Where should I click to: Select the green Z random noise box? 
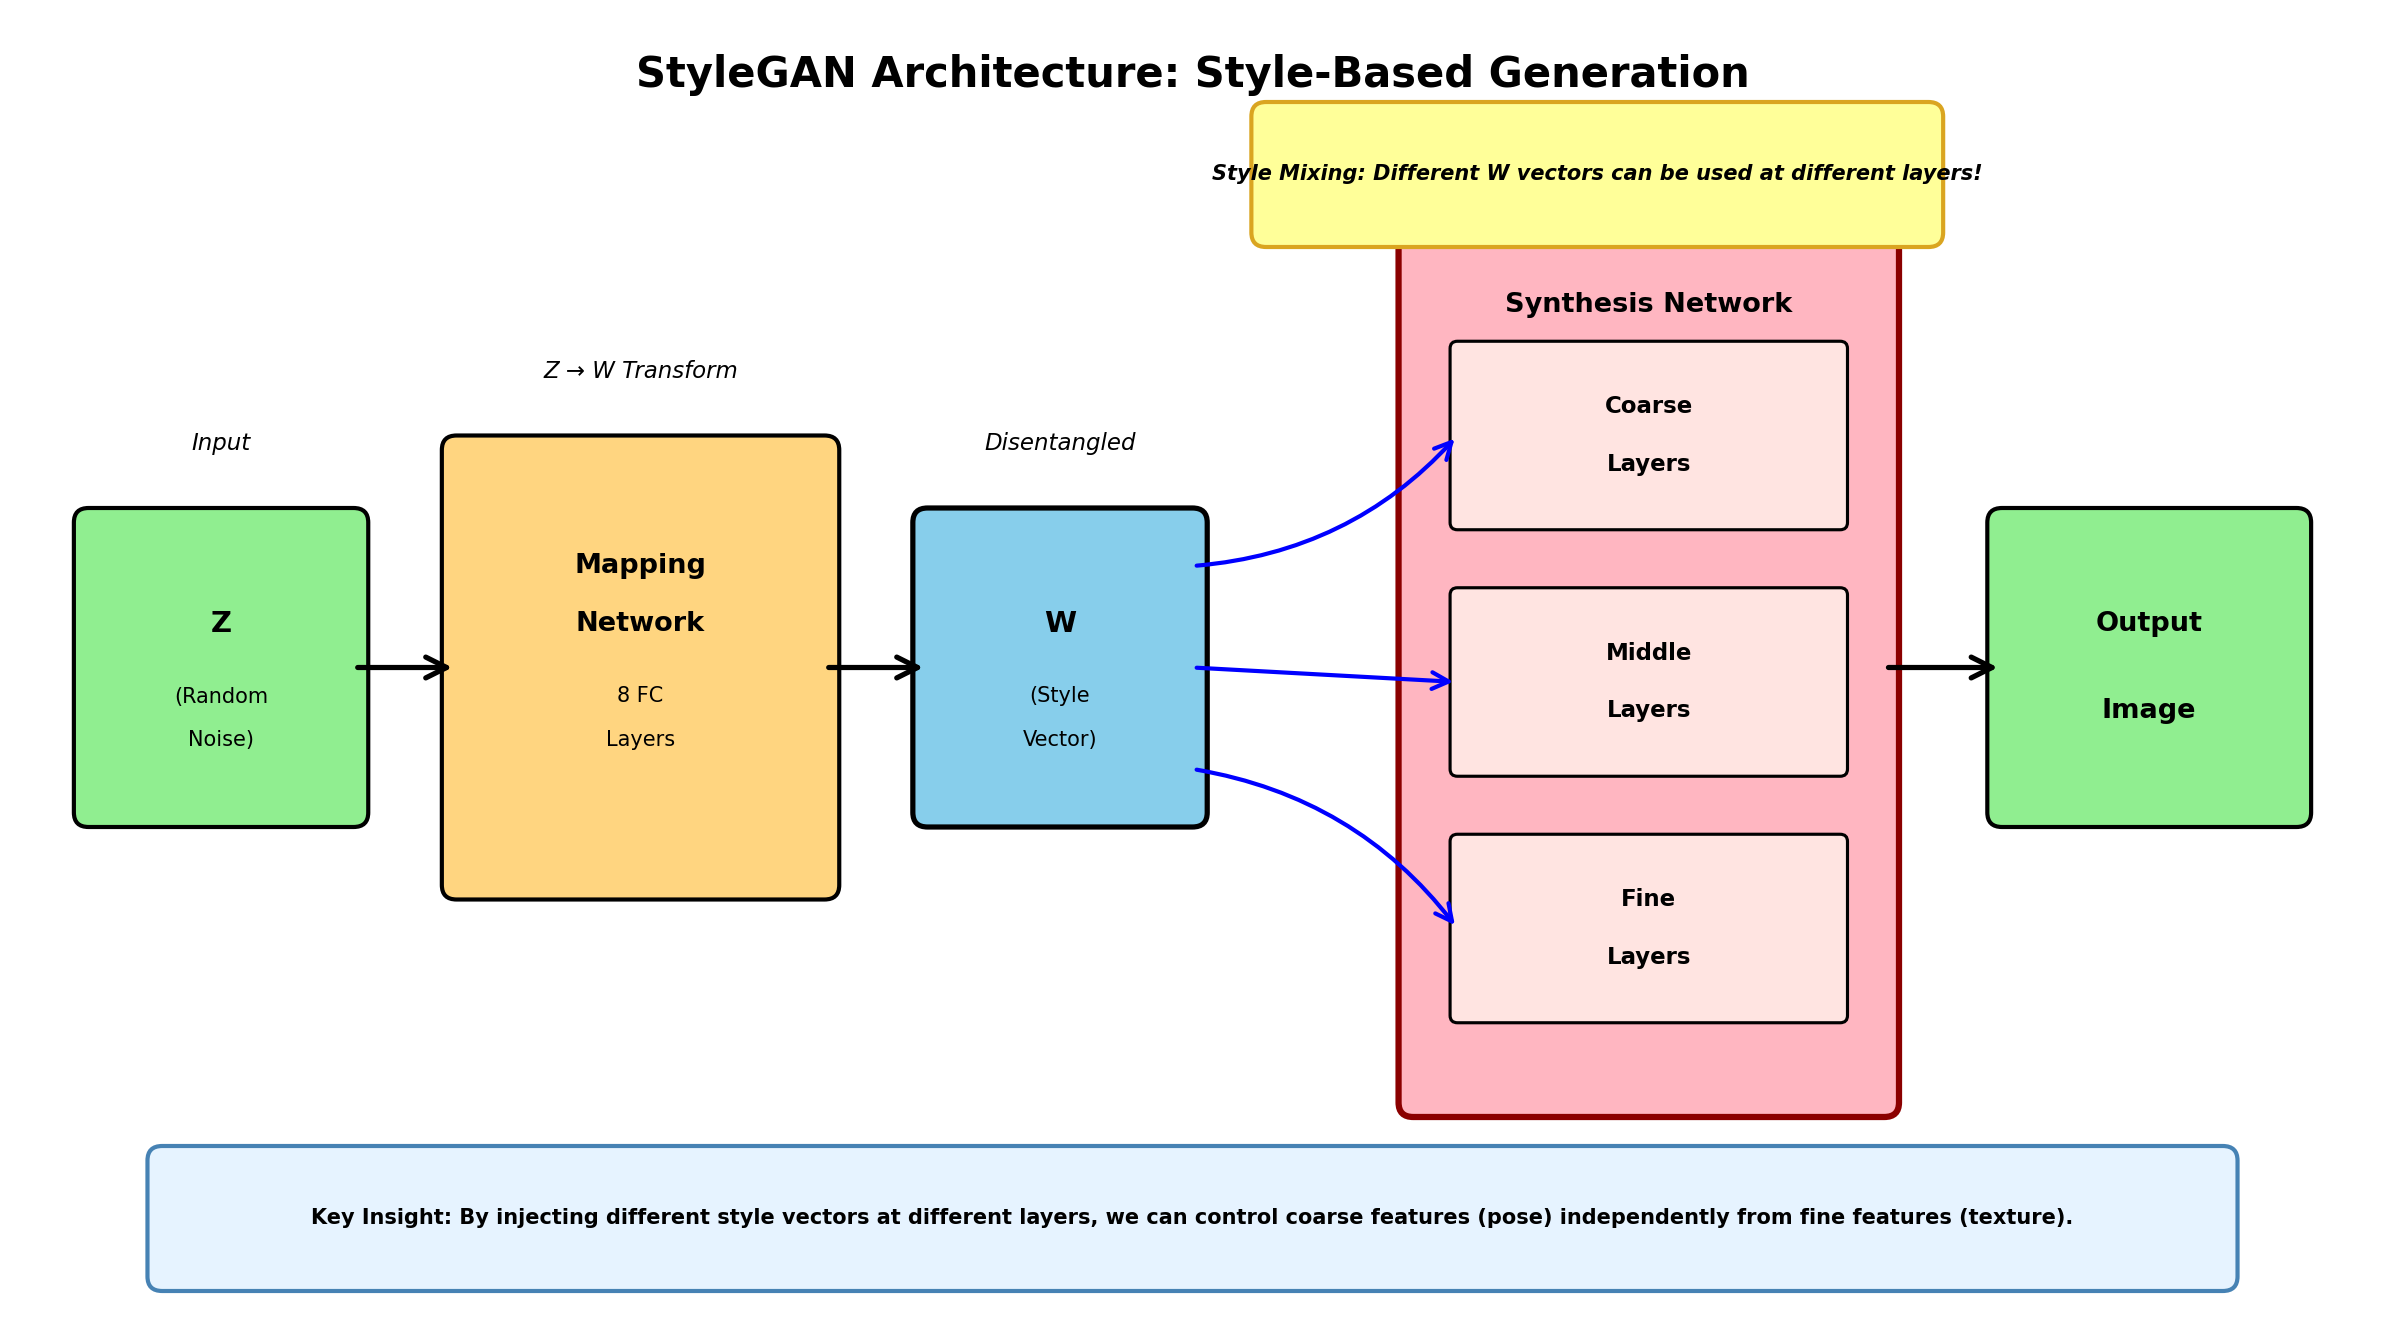pyautogui.click(x=221, y=667)
